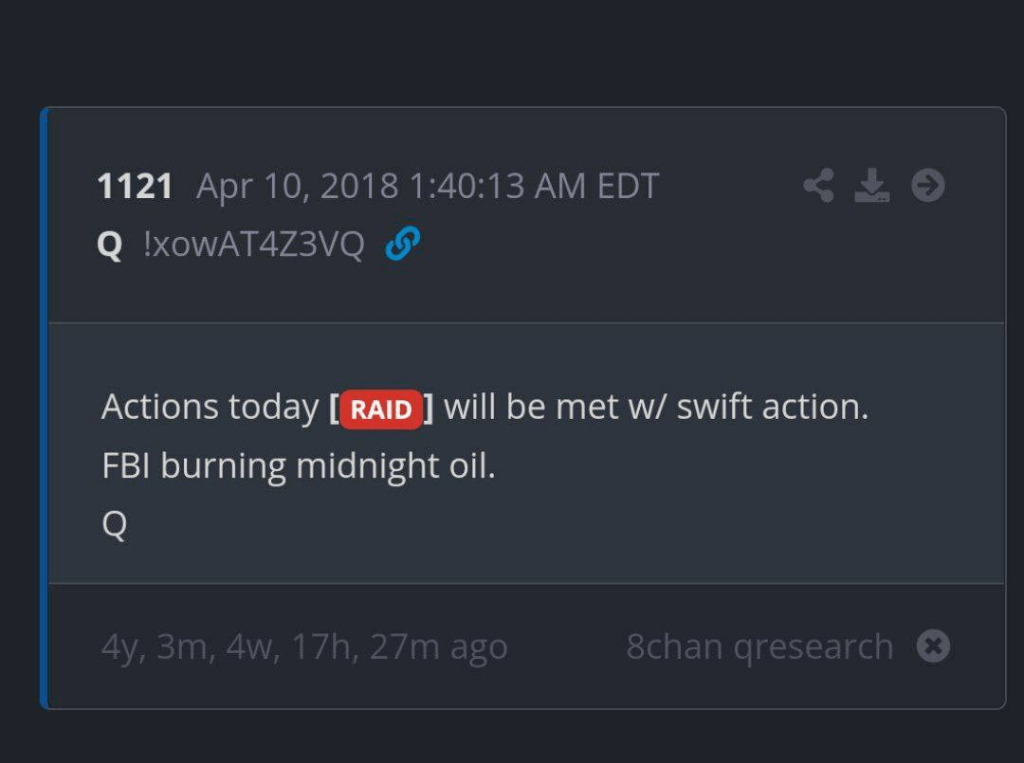This screenshot has width=1024, height=763.
Task: Click the right arrow circle icon
Action: pyautogui.click(x=928, y=186)
